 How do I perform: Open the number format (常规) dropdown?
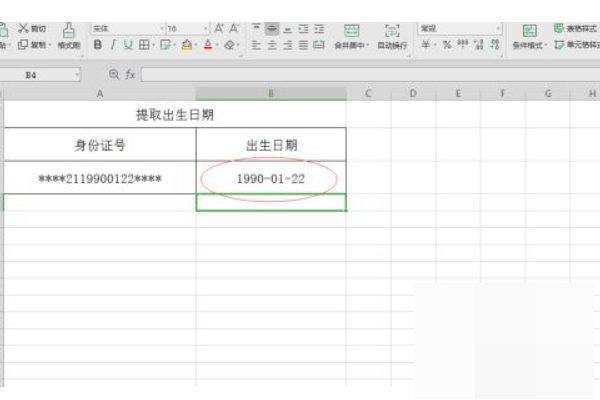(498, 28)
